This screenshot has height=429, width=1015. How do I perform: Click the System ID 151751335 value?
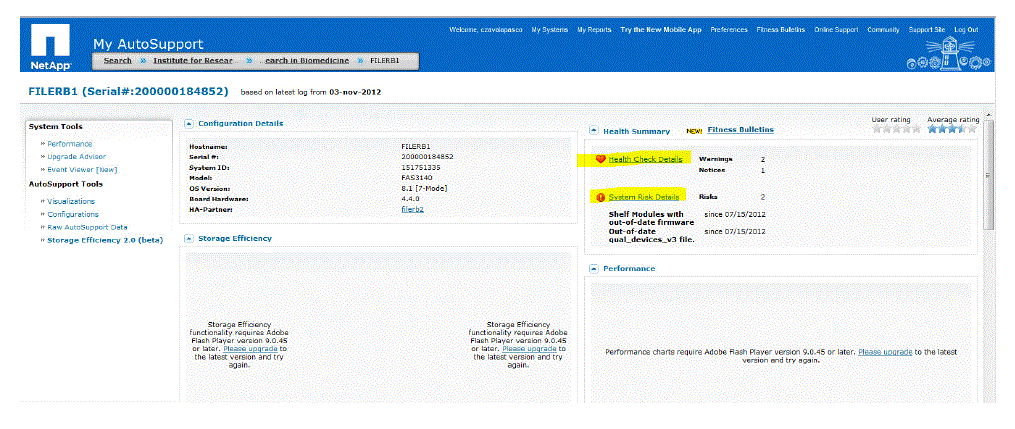[x=421, y=167]
